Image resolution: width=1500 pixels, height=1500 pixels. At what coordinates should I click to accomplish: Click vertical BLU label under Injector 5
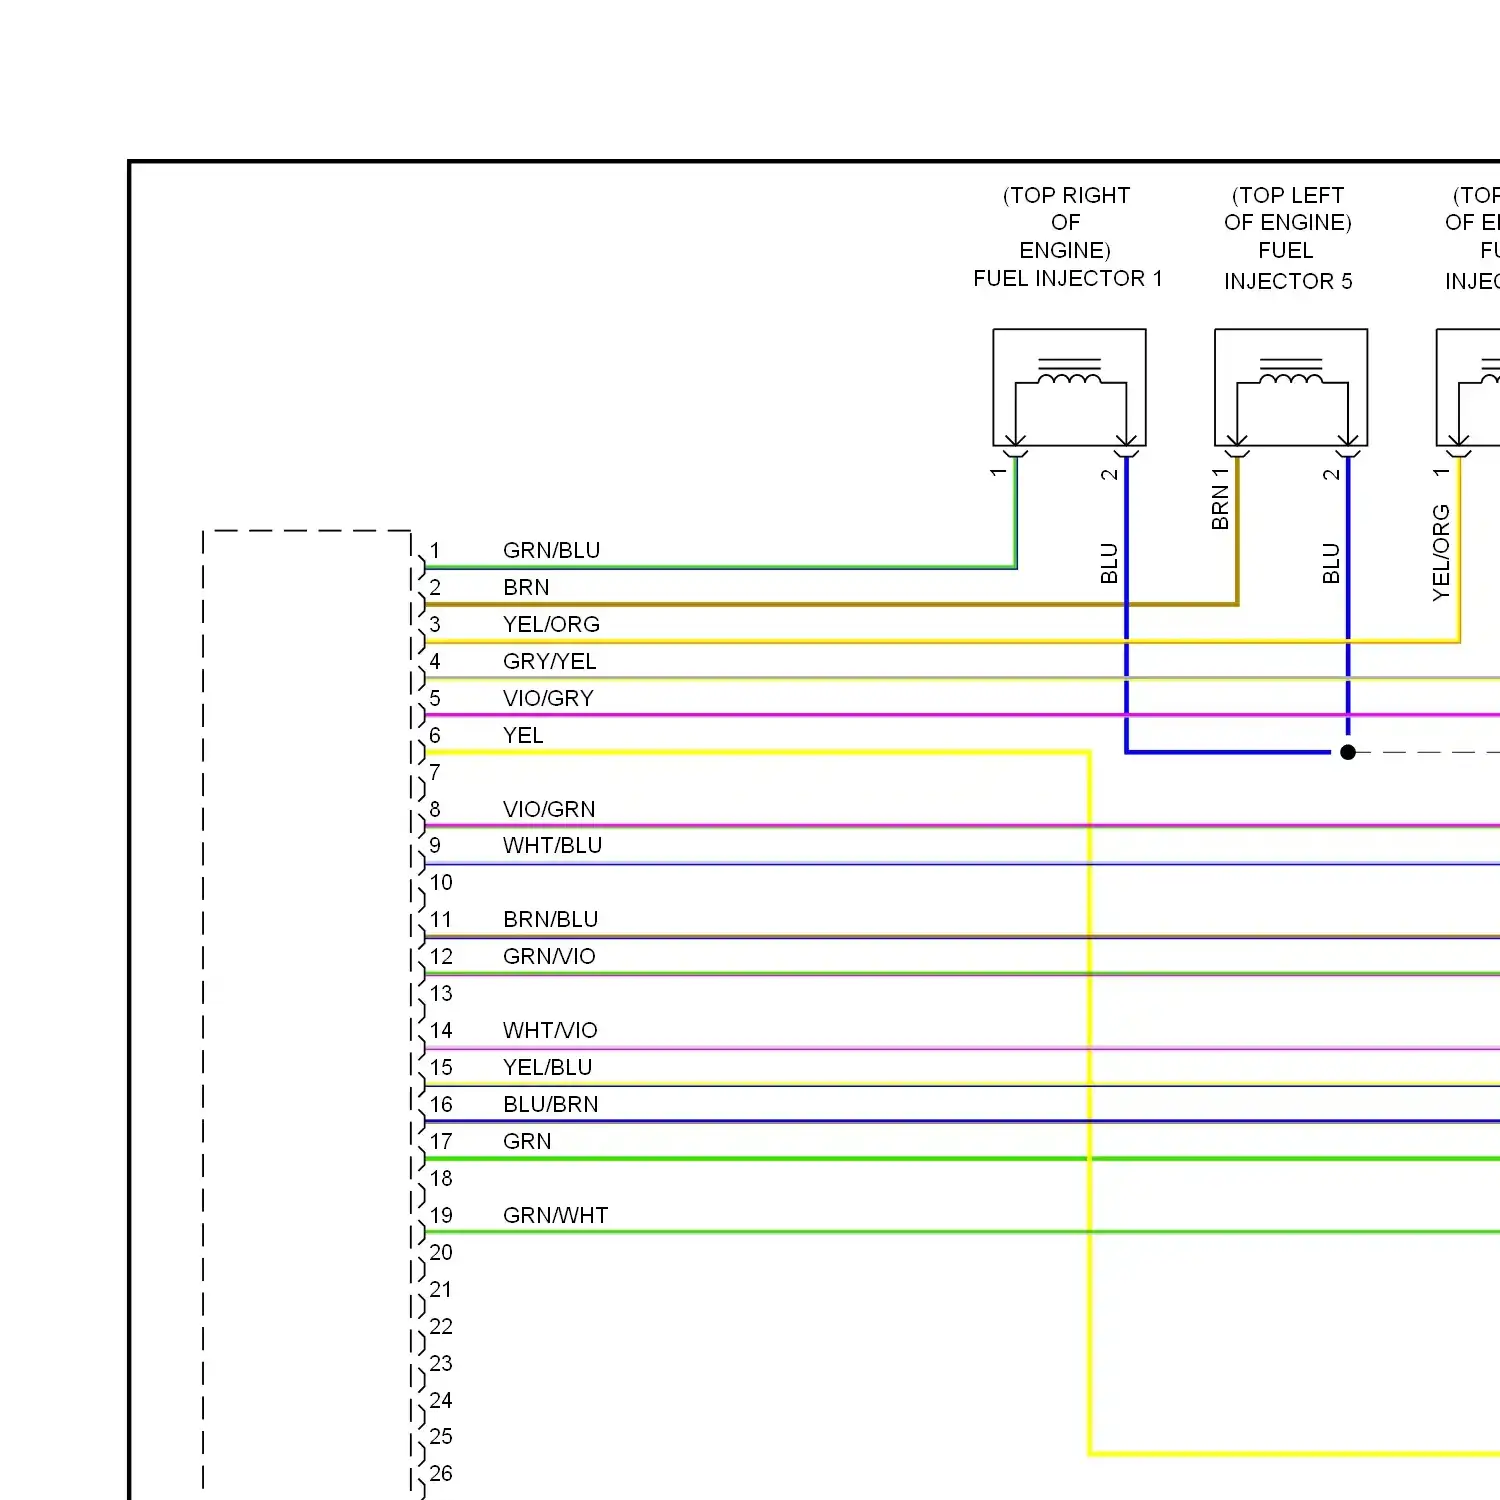1331,563
